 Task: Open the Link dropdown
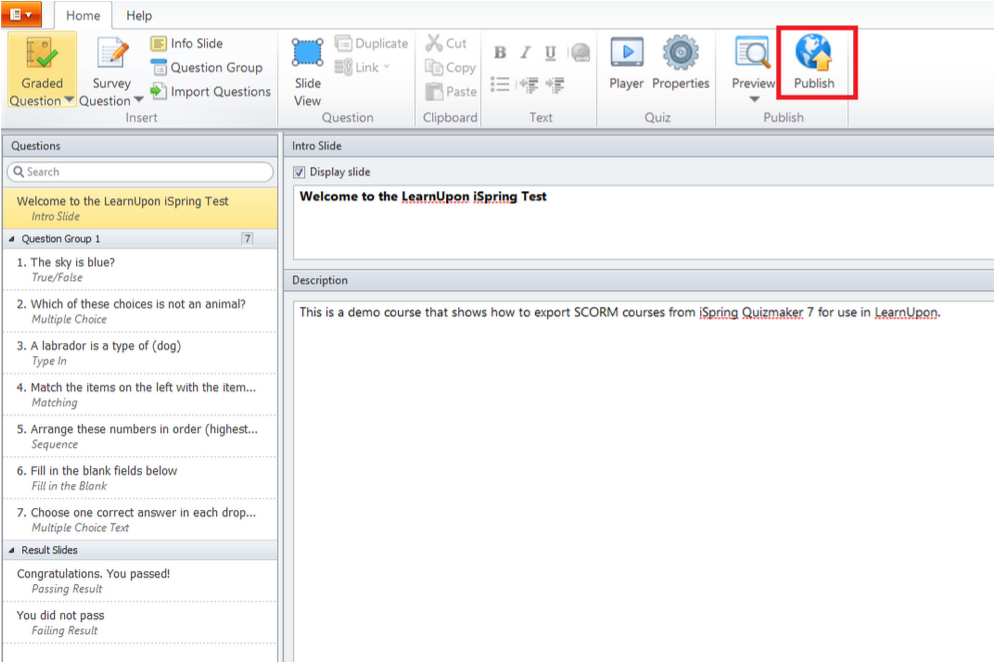tap(363, 67)
